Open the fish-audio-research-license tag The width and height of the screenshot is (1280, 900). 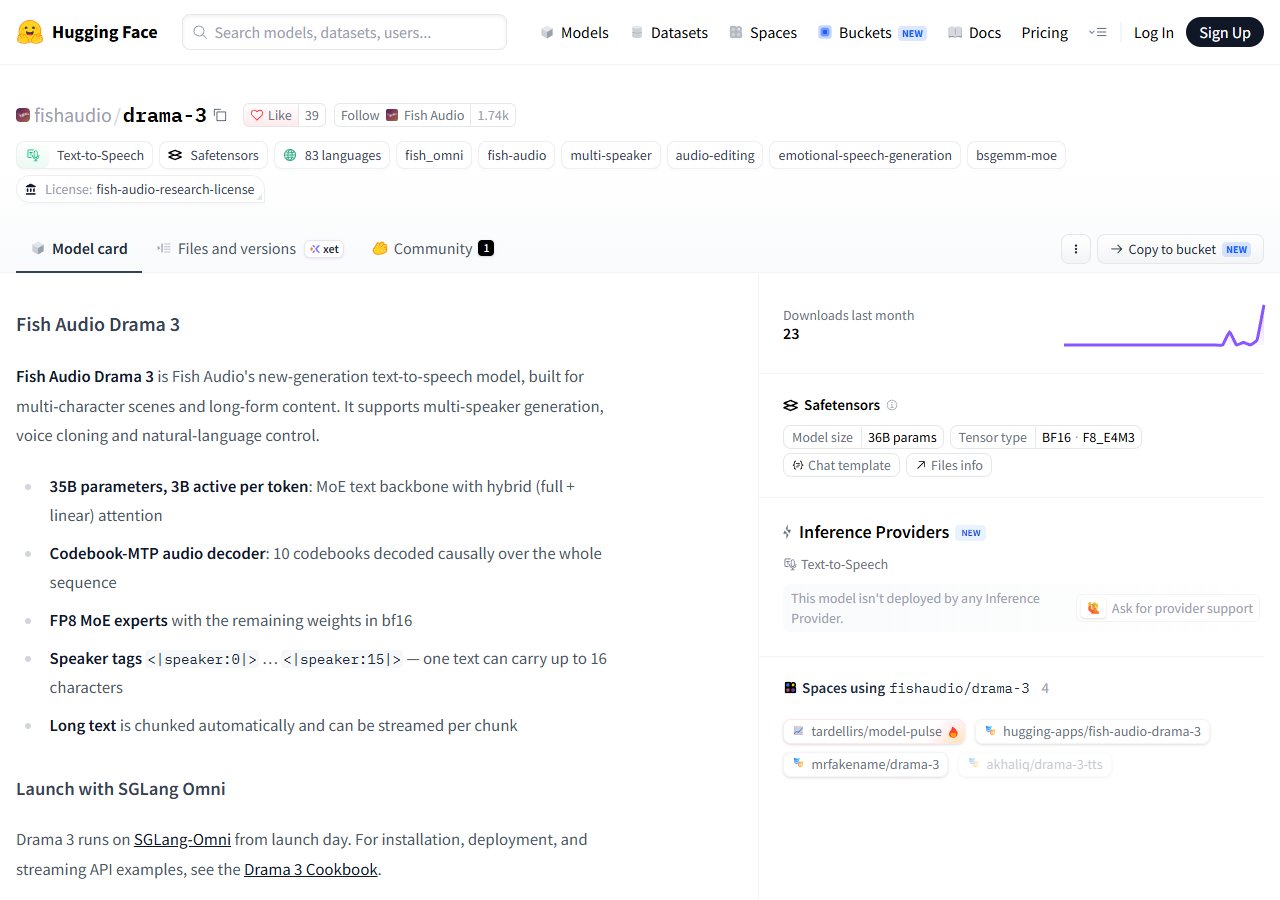[x=141, y=189]
